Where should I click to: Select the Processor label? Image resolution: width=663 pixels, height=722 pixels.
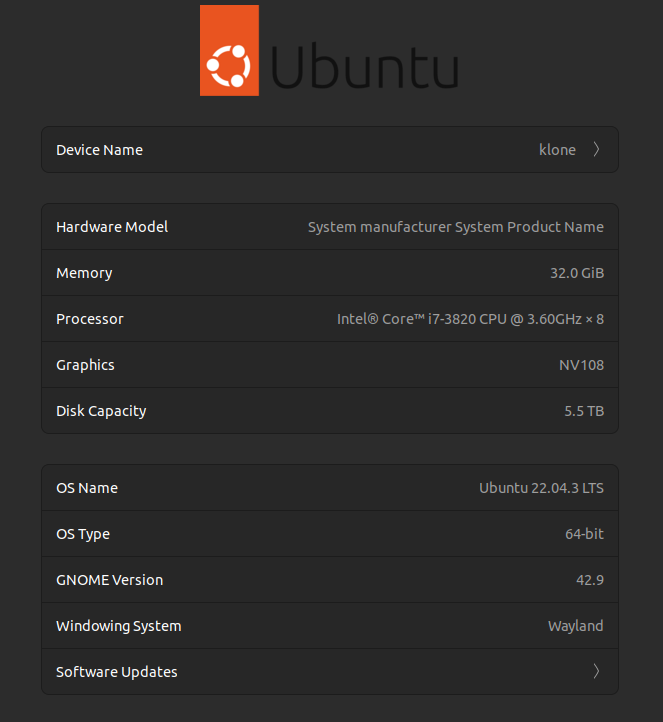point(90,319)
